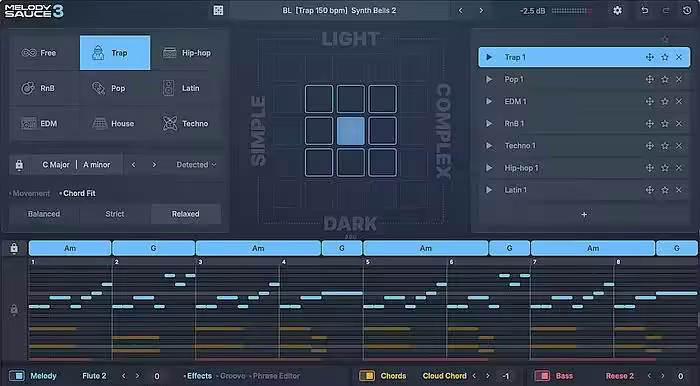700x386 pixels.
Task: Toggle the favorites star filter above list
Action: (x=665, y=40)
